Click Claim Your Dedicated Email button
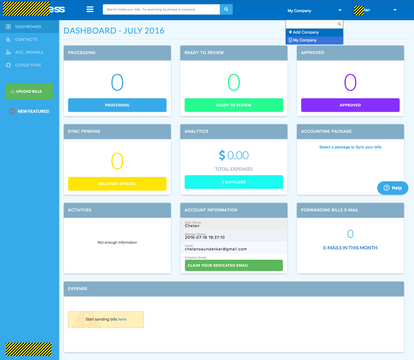Viewport: 414px width, 360px height. pos(234,265)
